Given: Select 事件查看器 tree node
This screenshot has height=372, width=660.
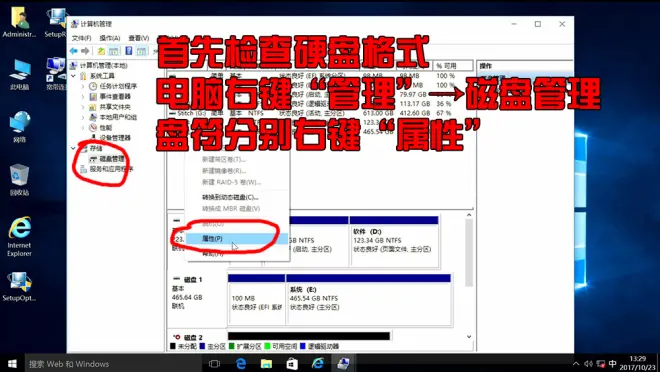Looking at the screenshot, I should [115, 96].
